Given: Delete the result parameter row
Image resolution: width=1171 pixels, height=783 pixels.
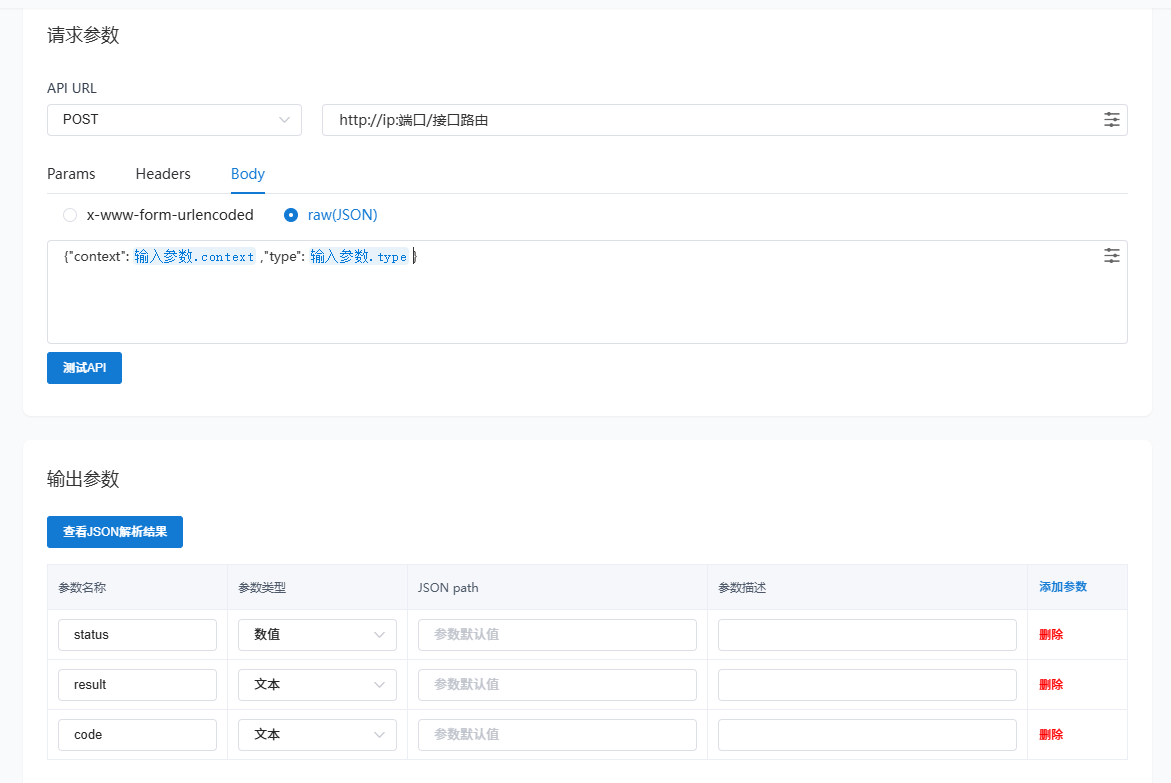Looking at the screenshot, I should [x=1051, y=685].
